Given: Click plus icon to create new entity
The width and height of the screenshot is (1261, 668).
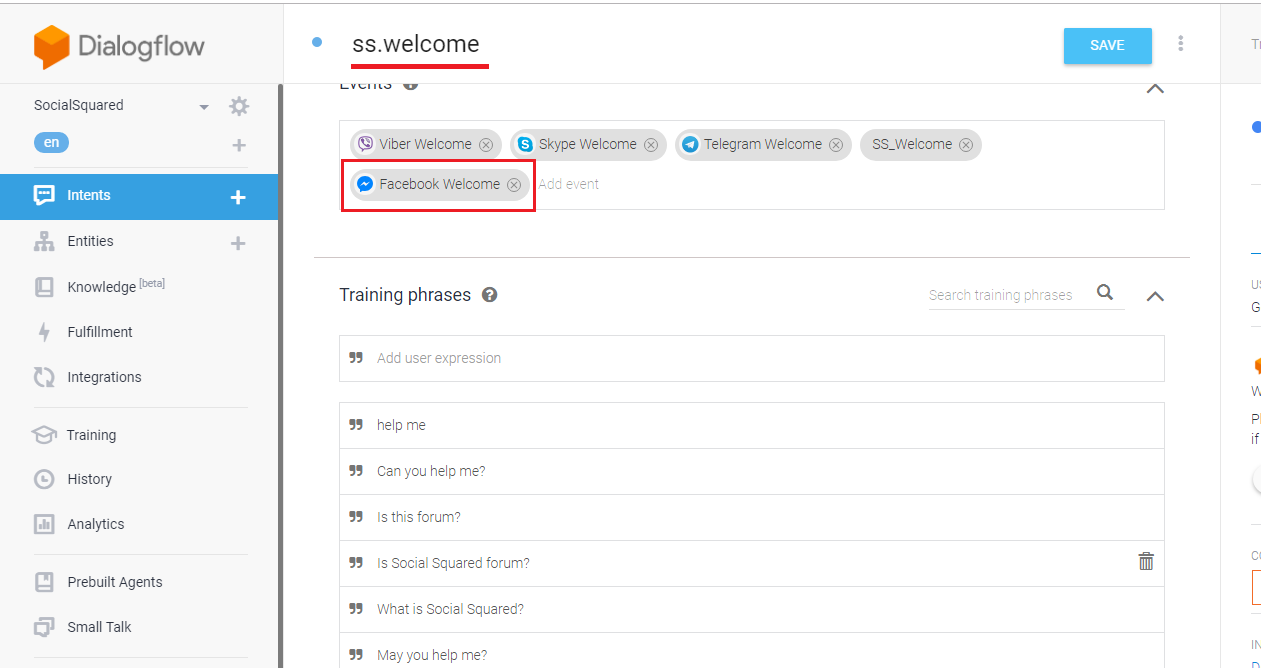Looking at the screenshot, I should tap(238, 243).
